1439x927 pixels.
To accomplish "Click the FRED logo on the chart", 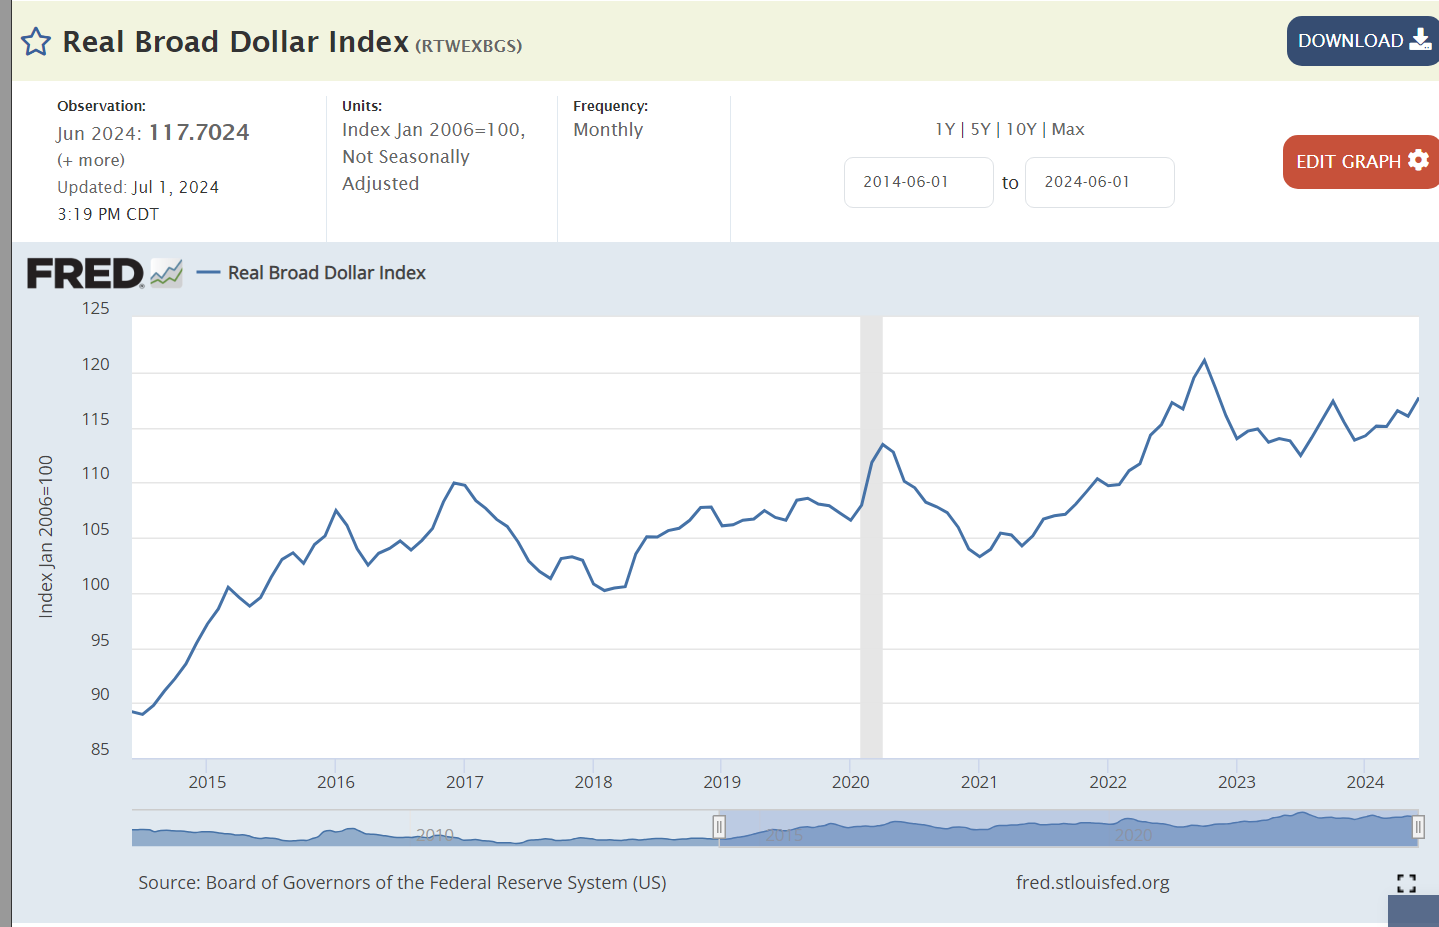I will 86,273.
